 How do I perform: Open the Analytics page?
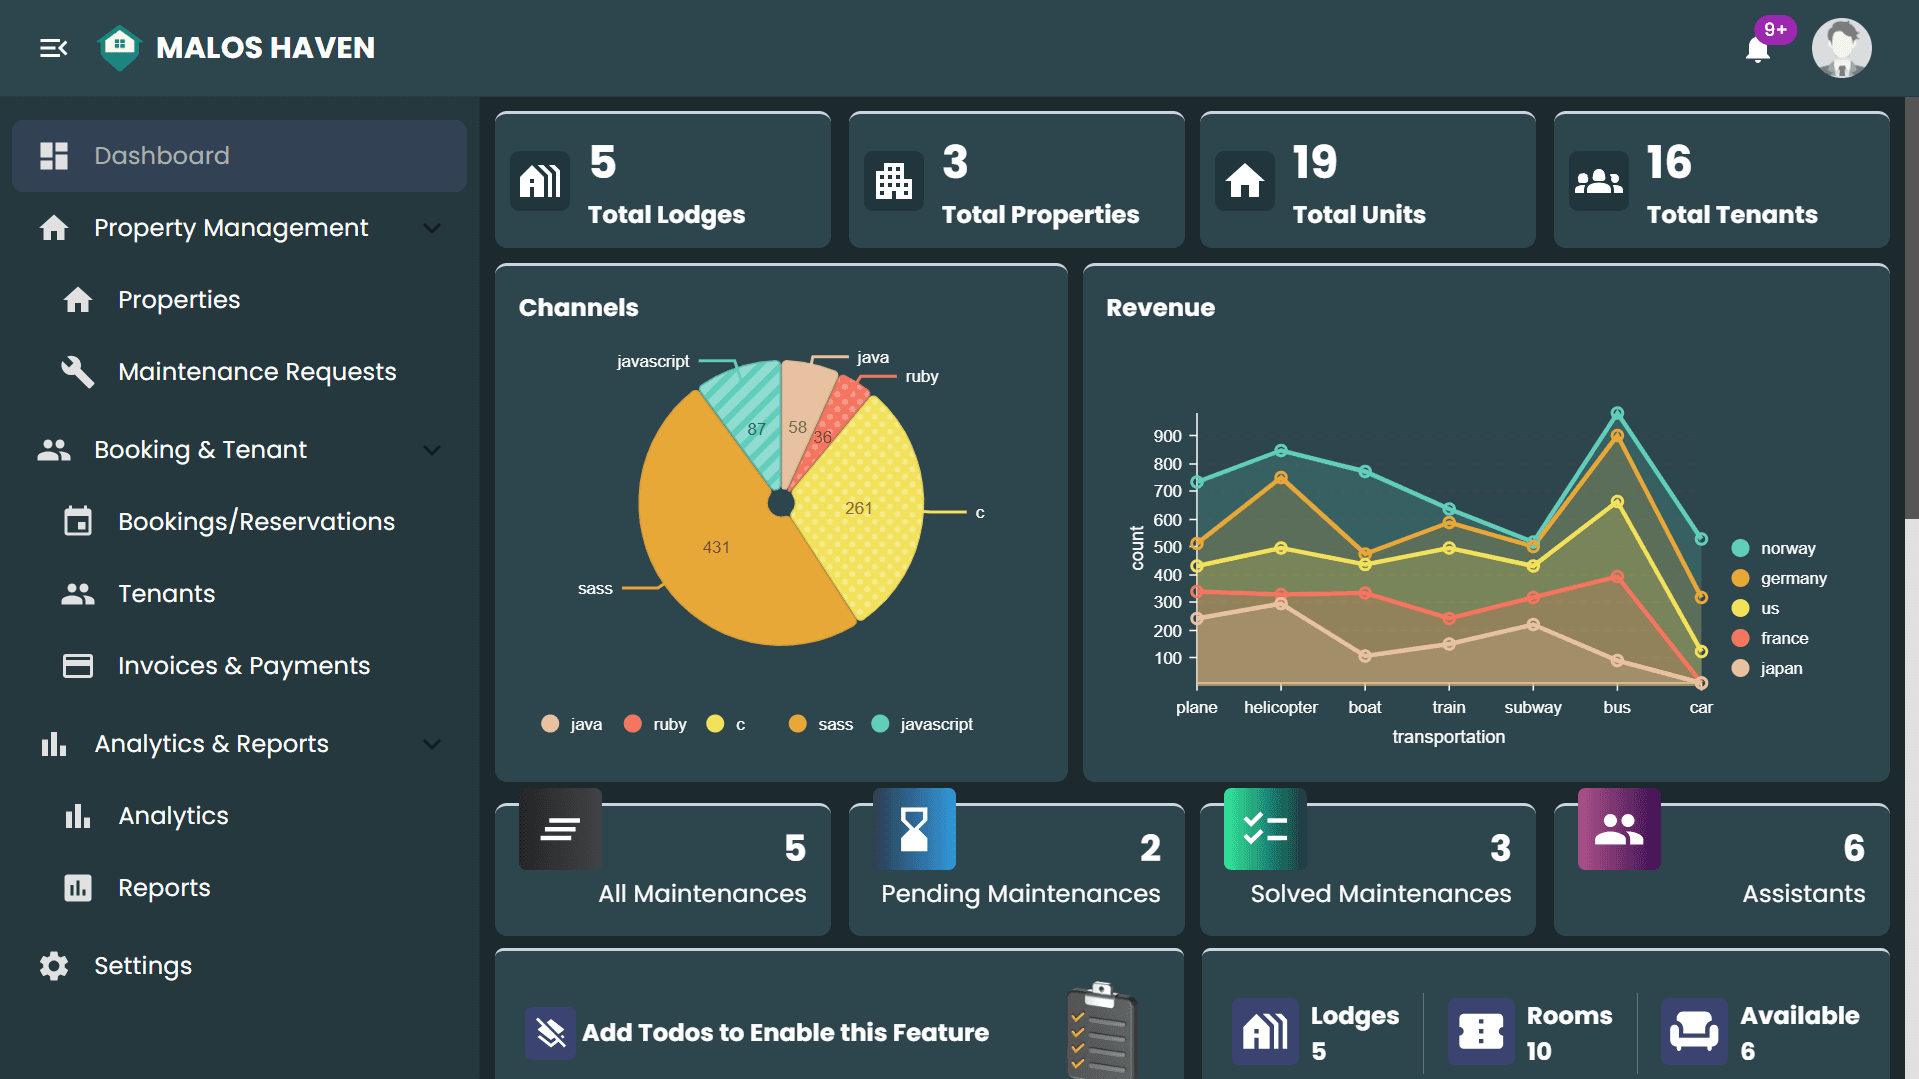239,816
